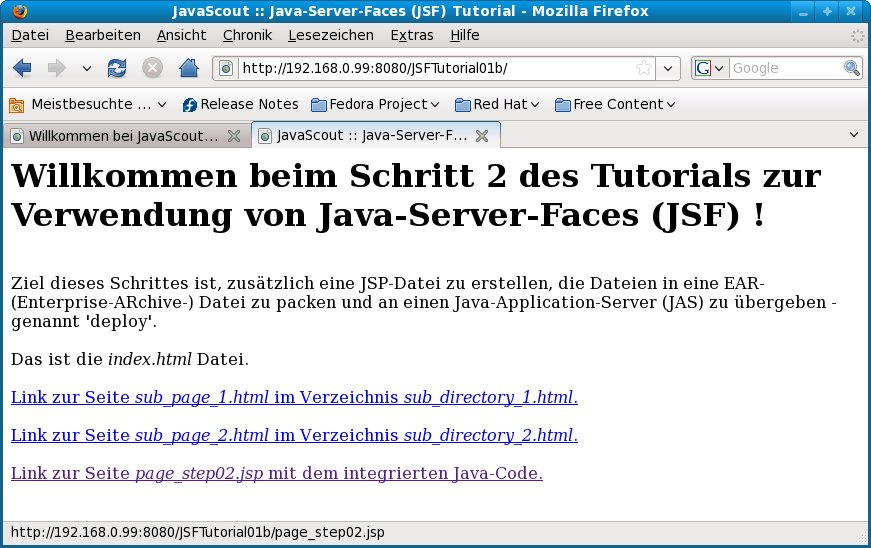Screen dimensions: 871x548
Task: Open the Chronik menu
Action: tap(247, 35)
